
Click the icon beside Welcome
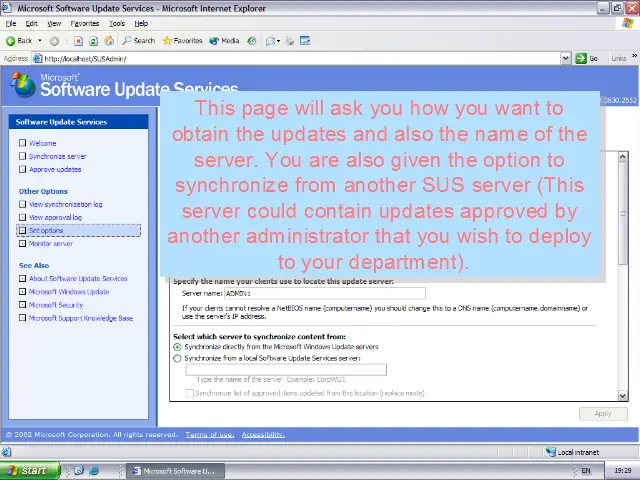click(22, 143)
